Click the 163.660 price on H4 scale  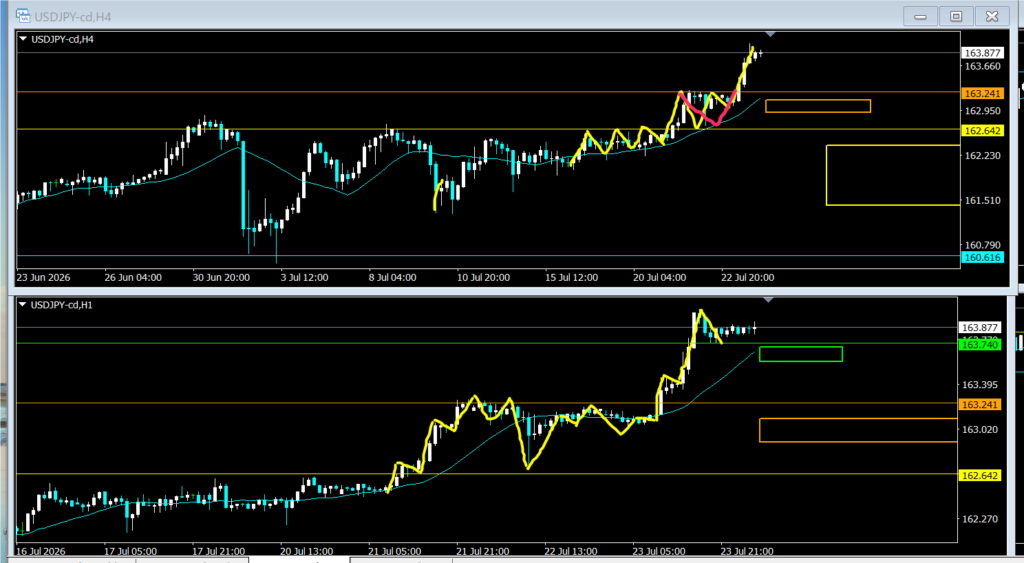click(x=982, y=66)
